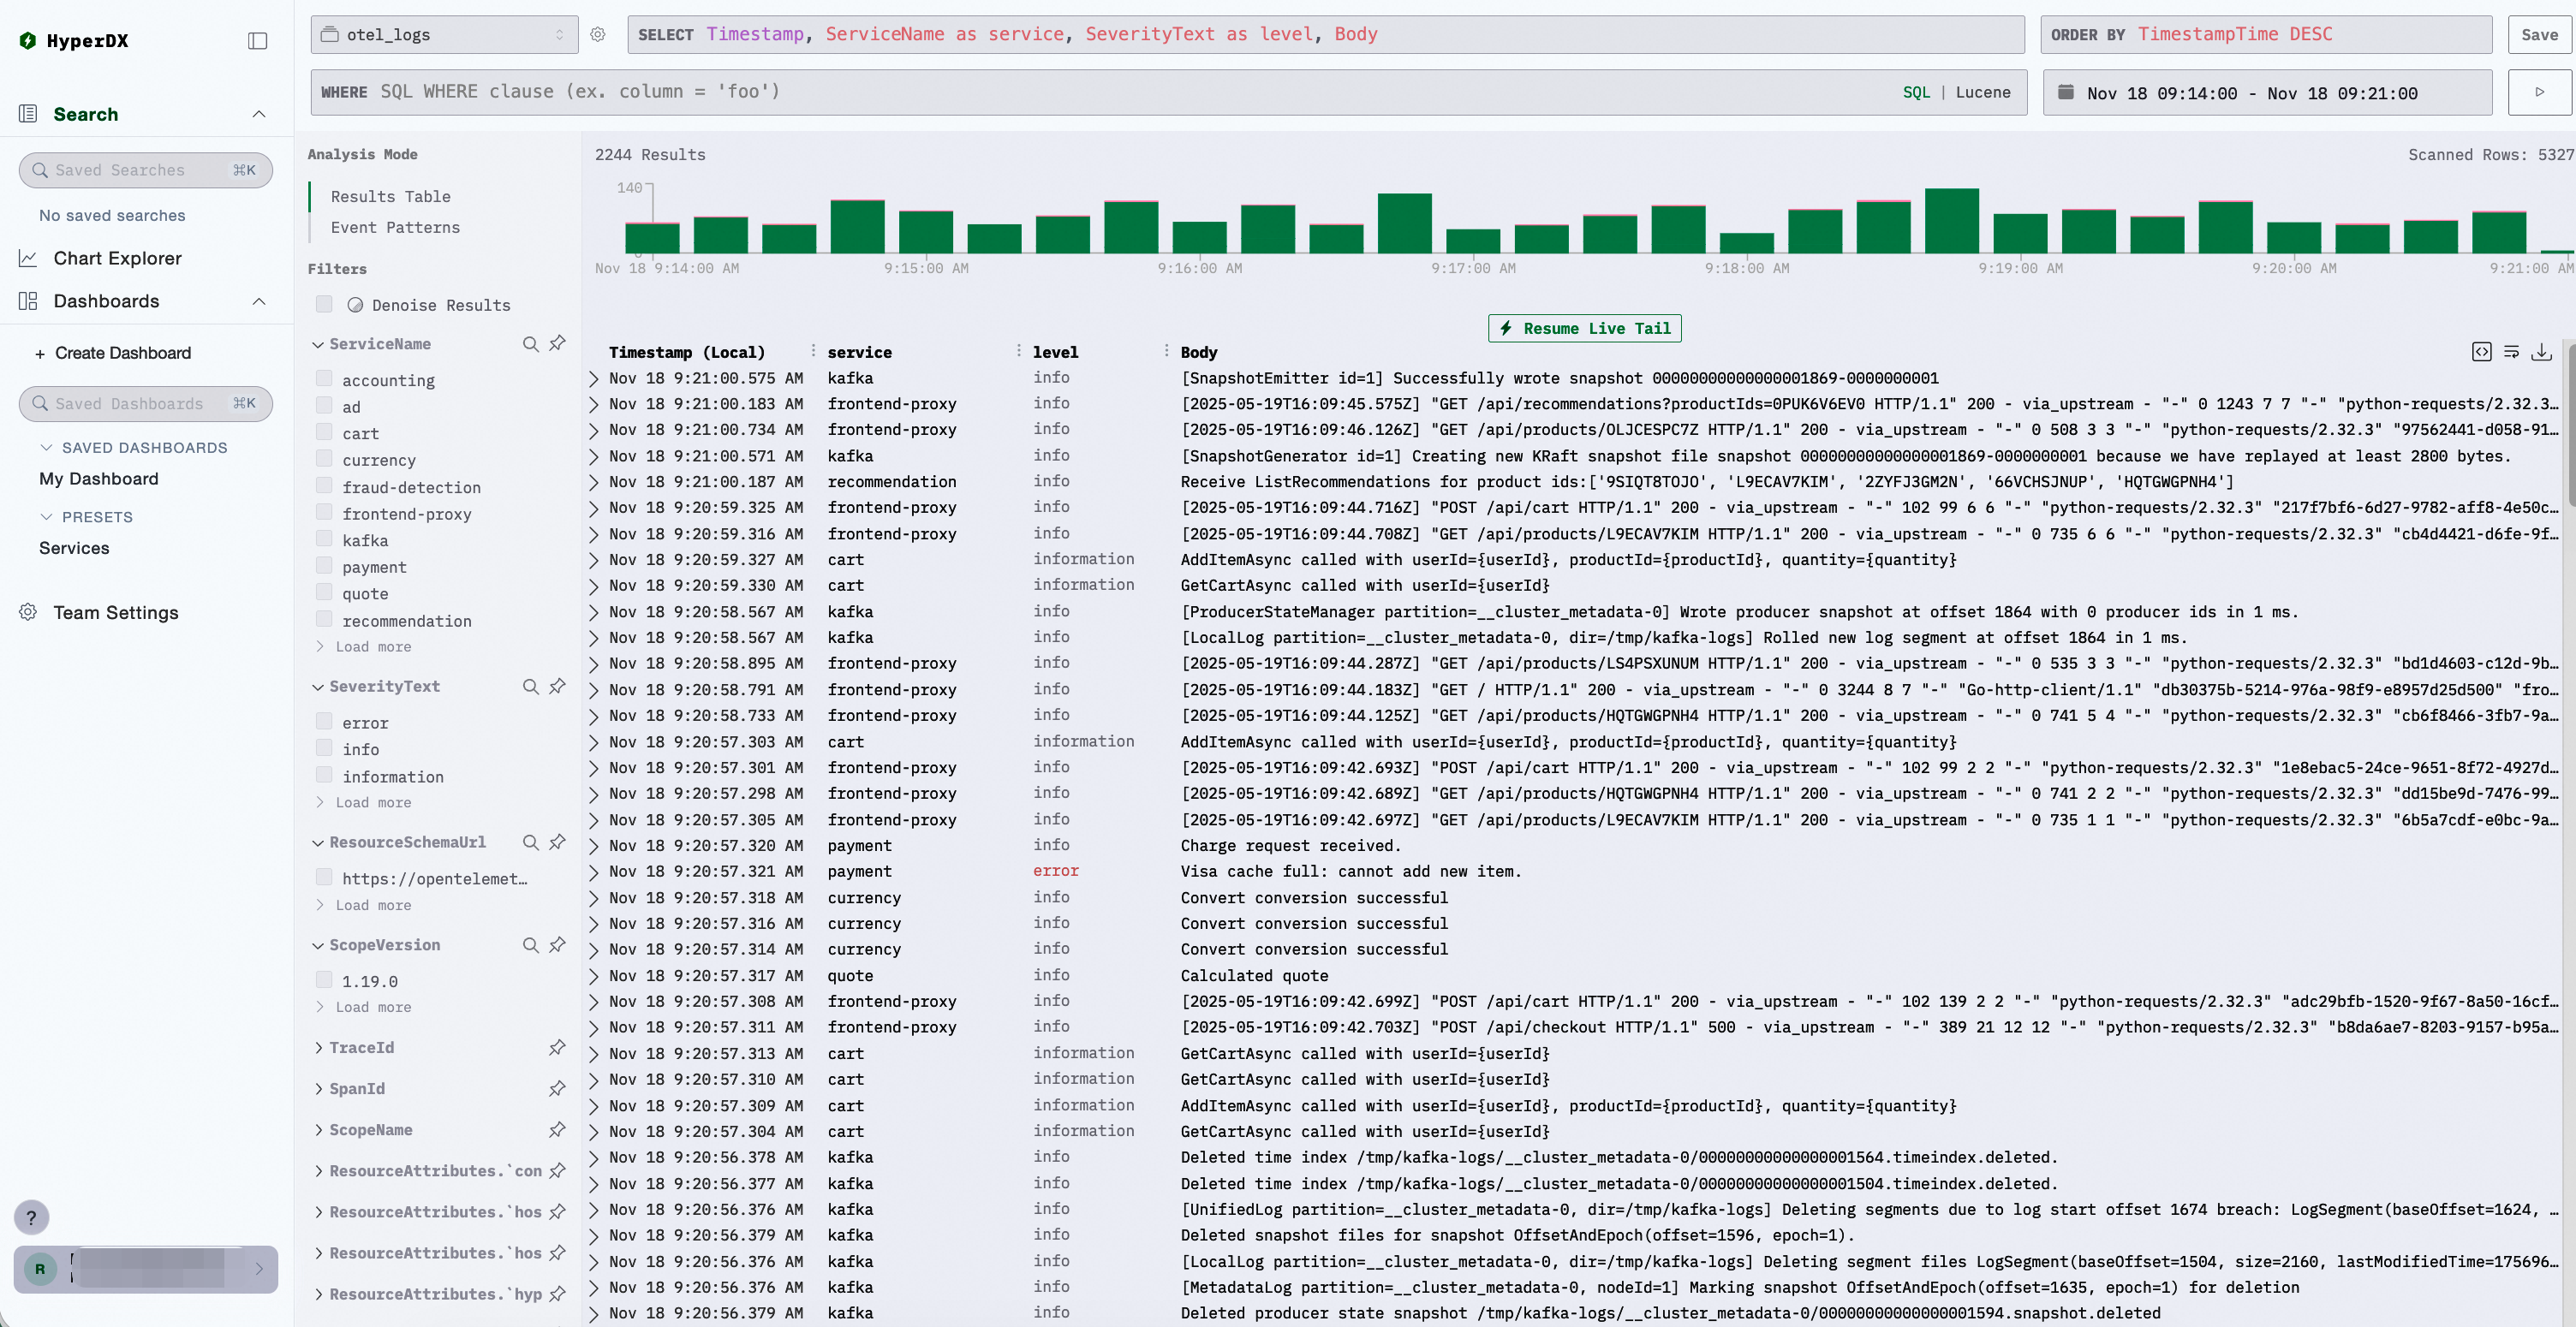Download the results table
Screen dimensions: 2576x1327
click(2541, 352)
